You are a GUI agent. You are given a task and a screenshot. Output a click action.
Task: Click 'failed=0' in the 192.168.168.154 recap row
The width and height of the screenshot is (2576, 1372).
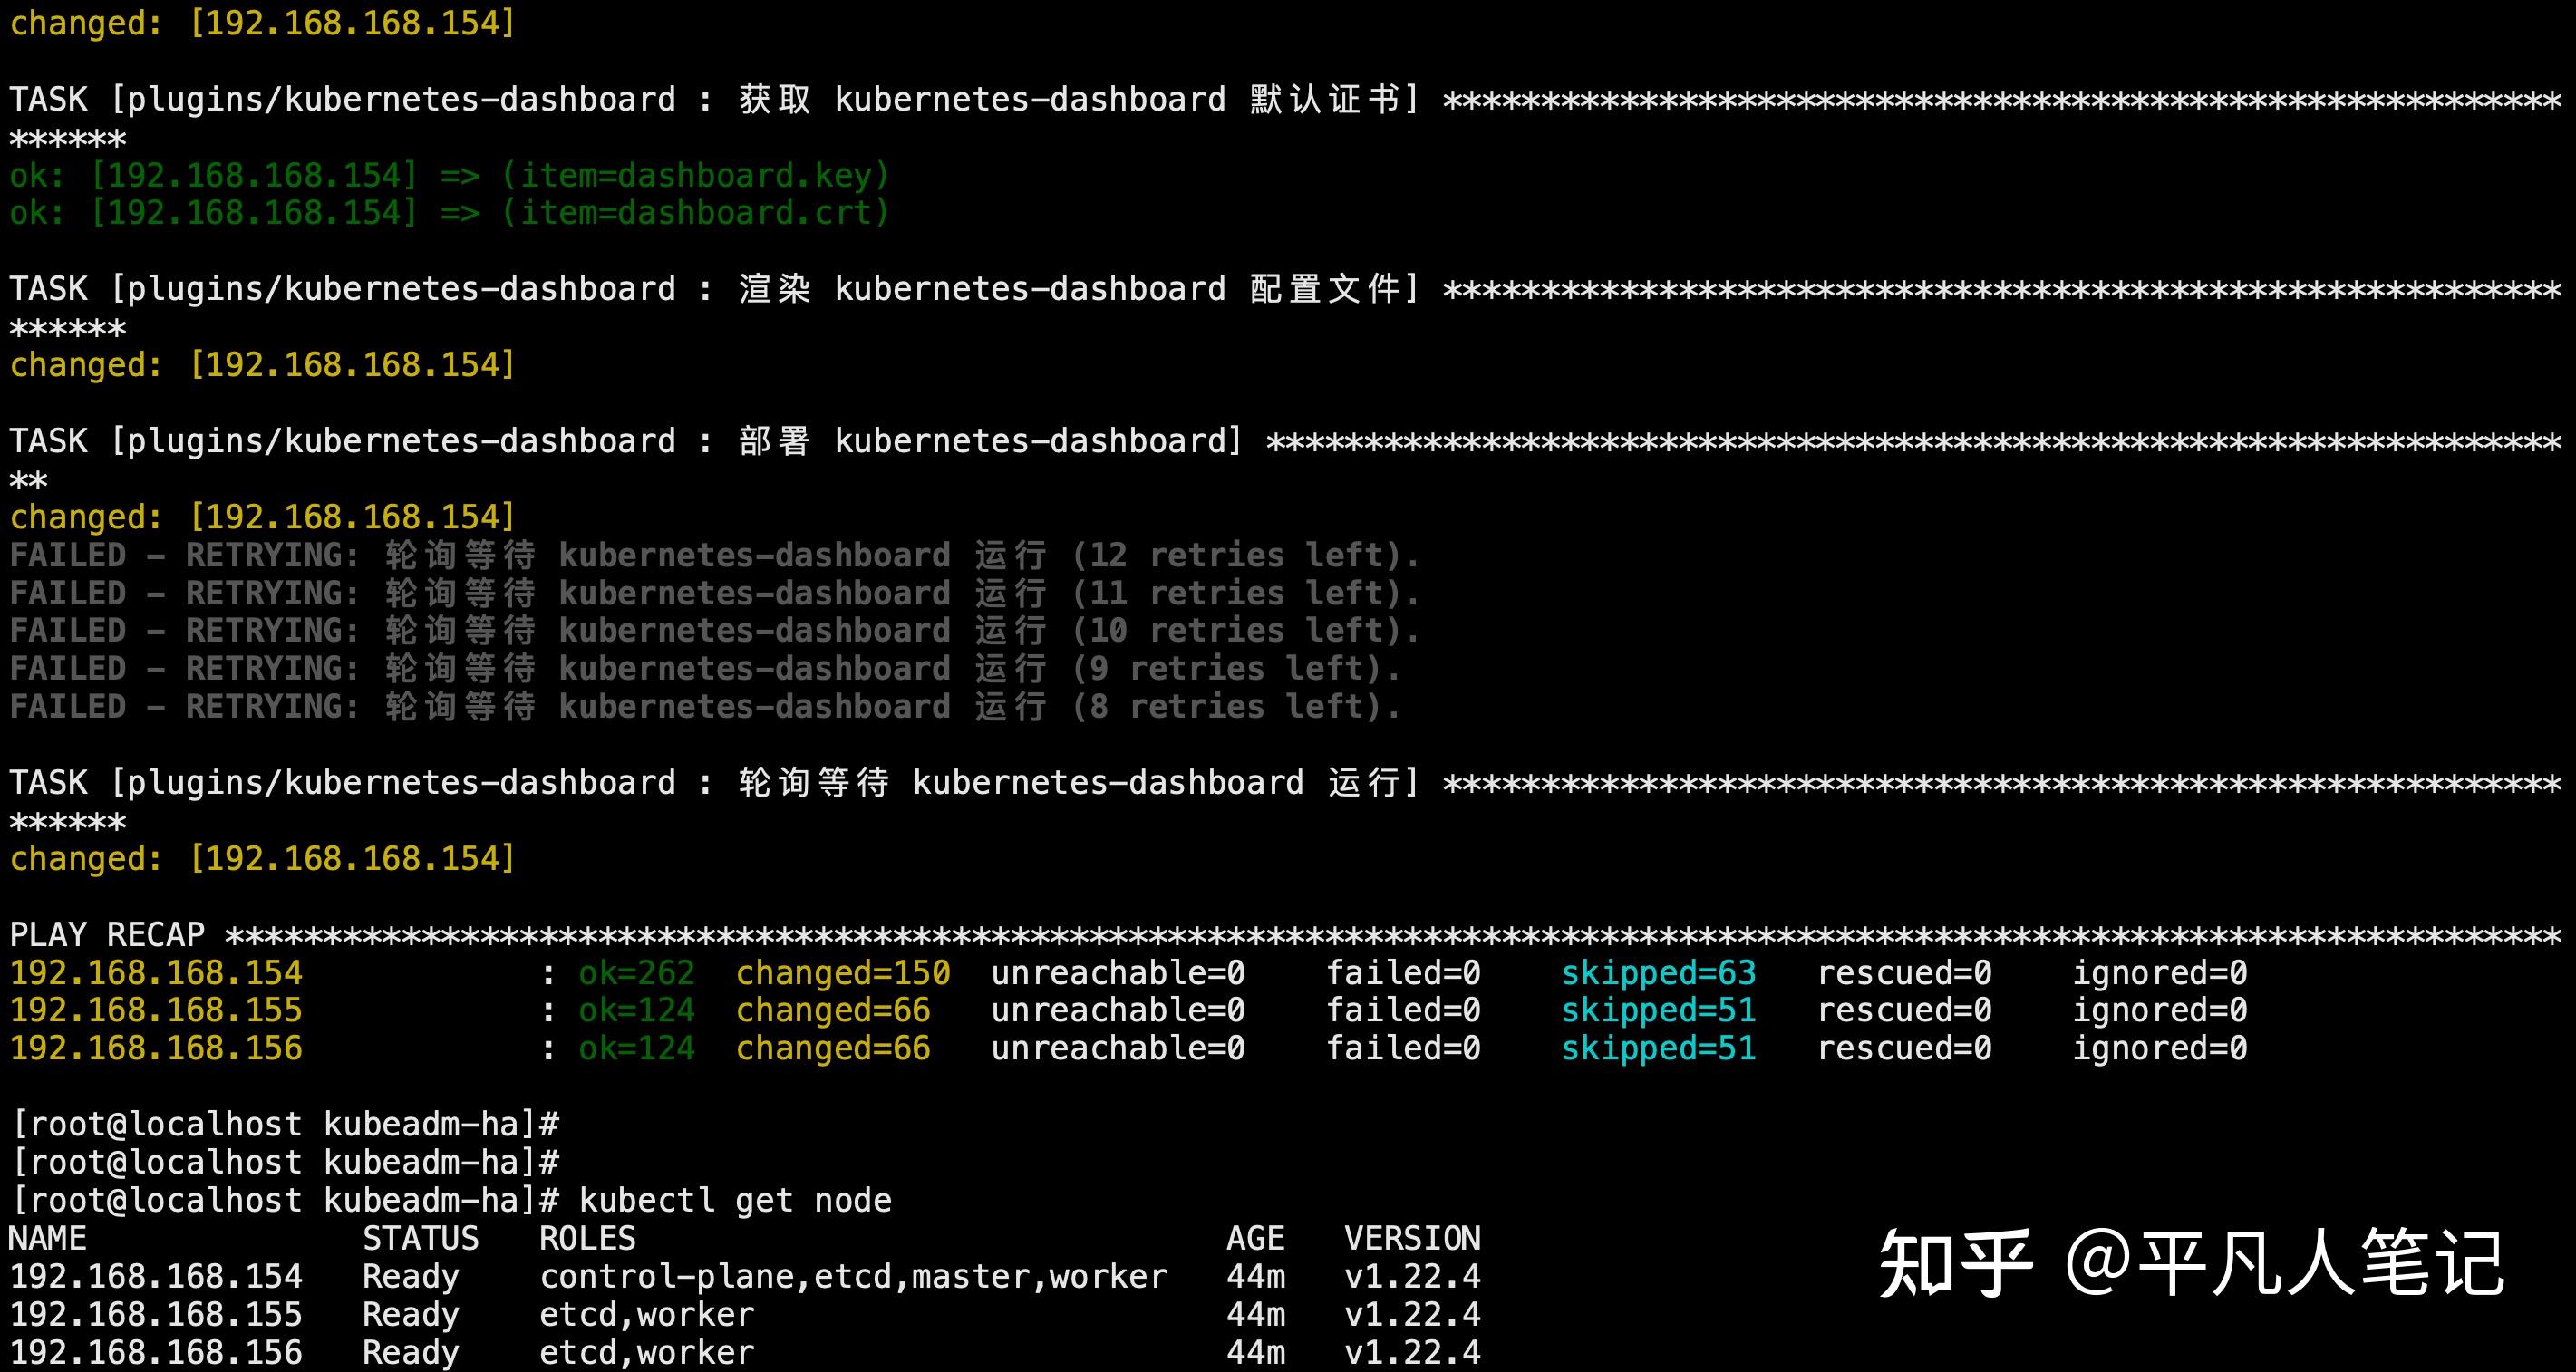[1403, 972]
